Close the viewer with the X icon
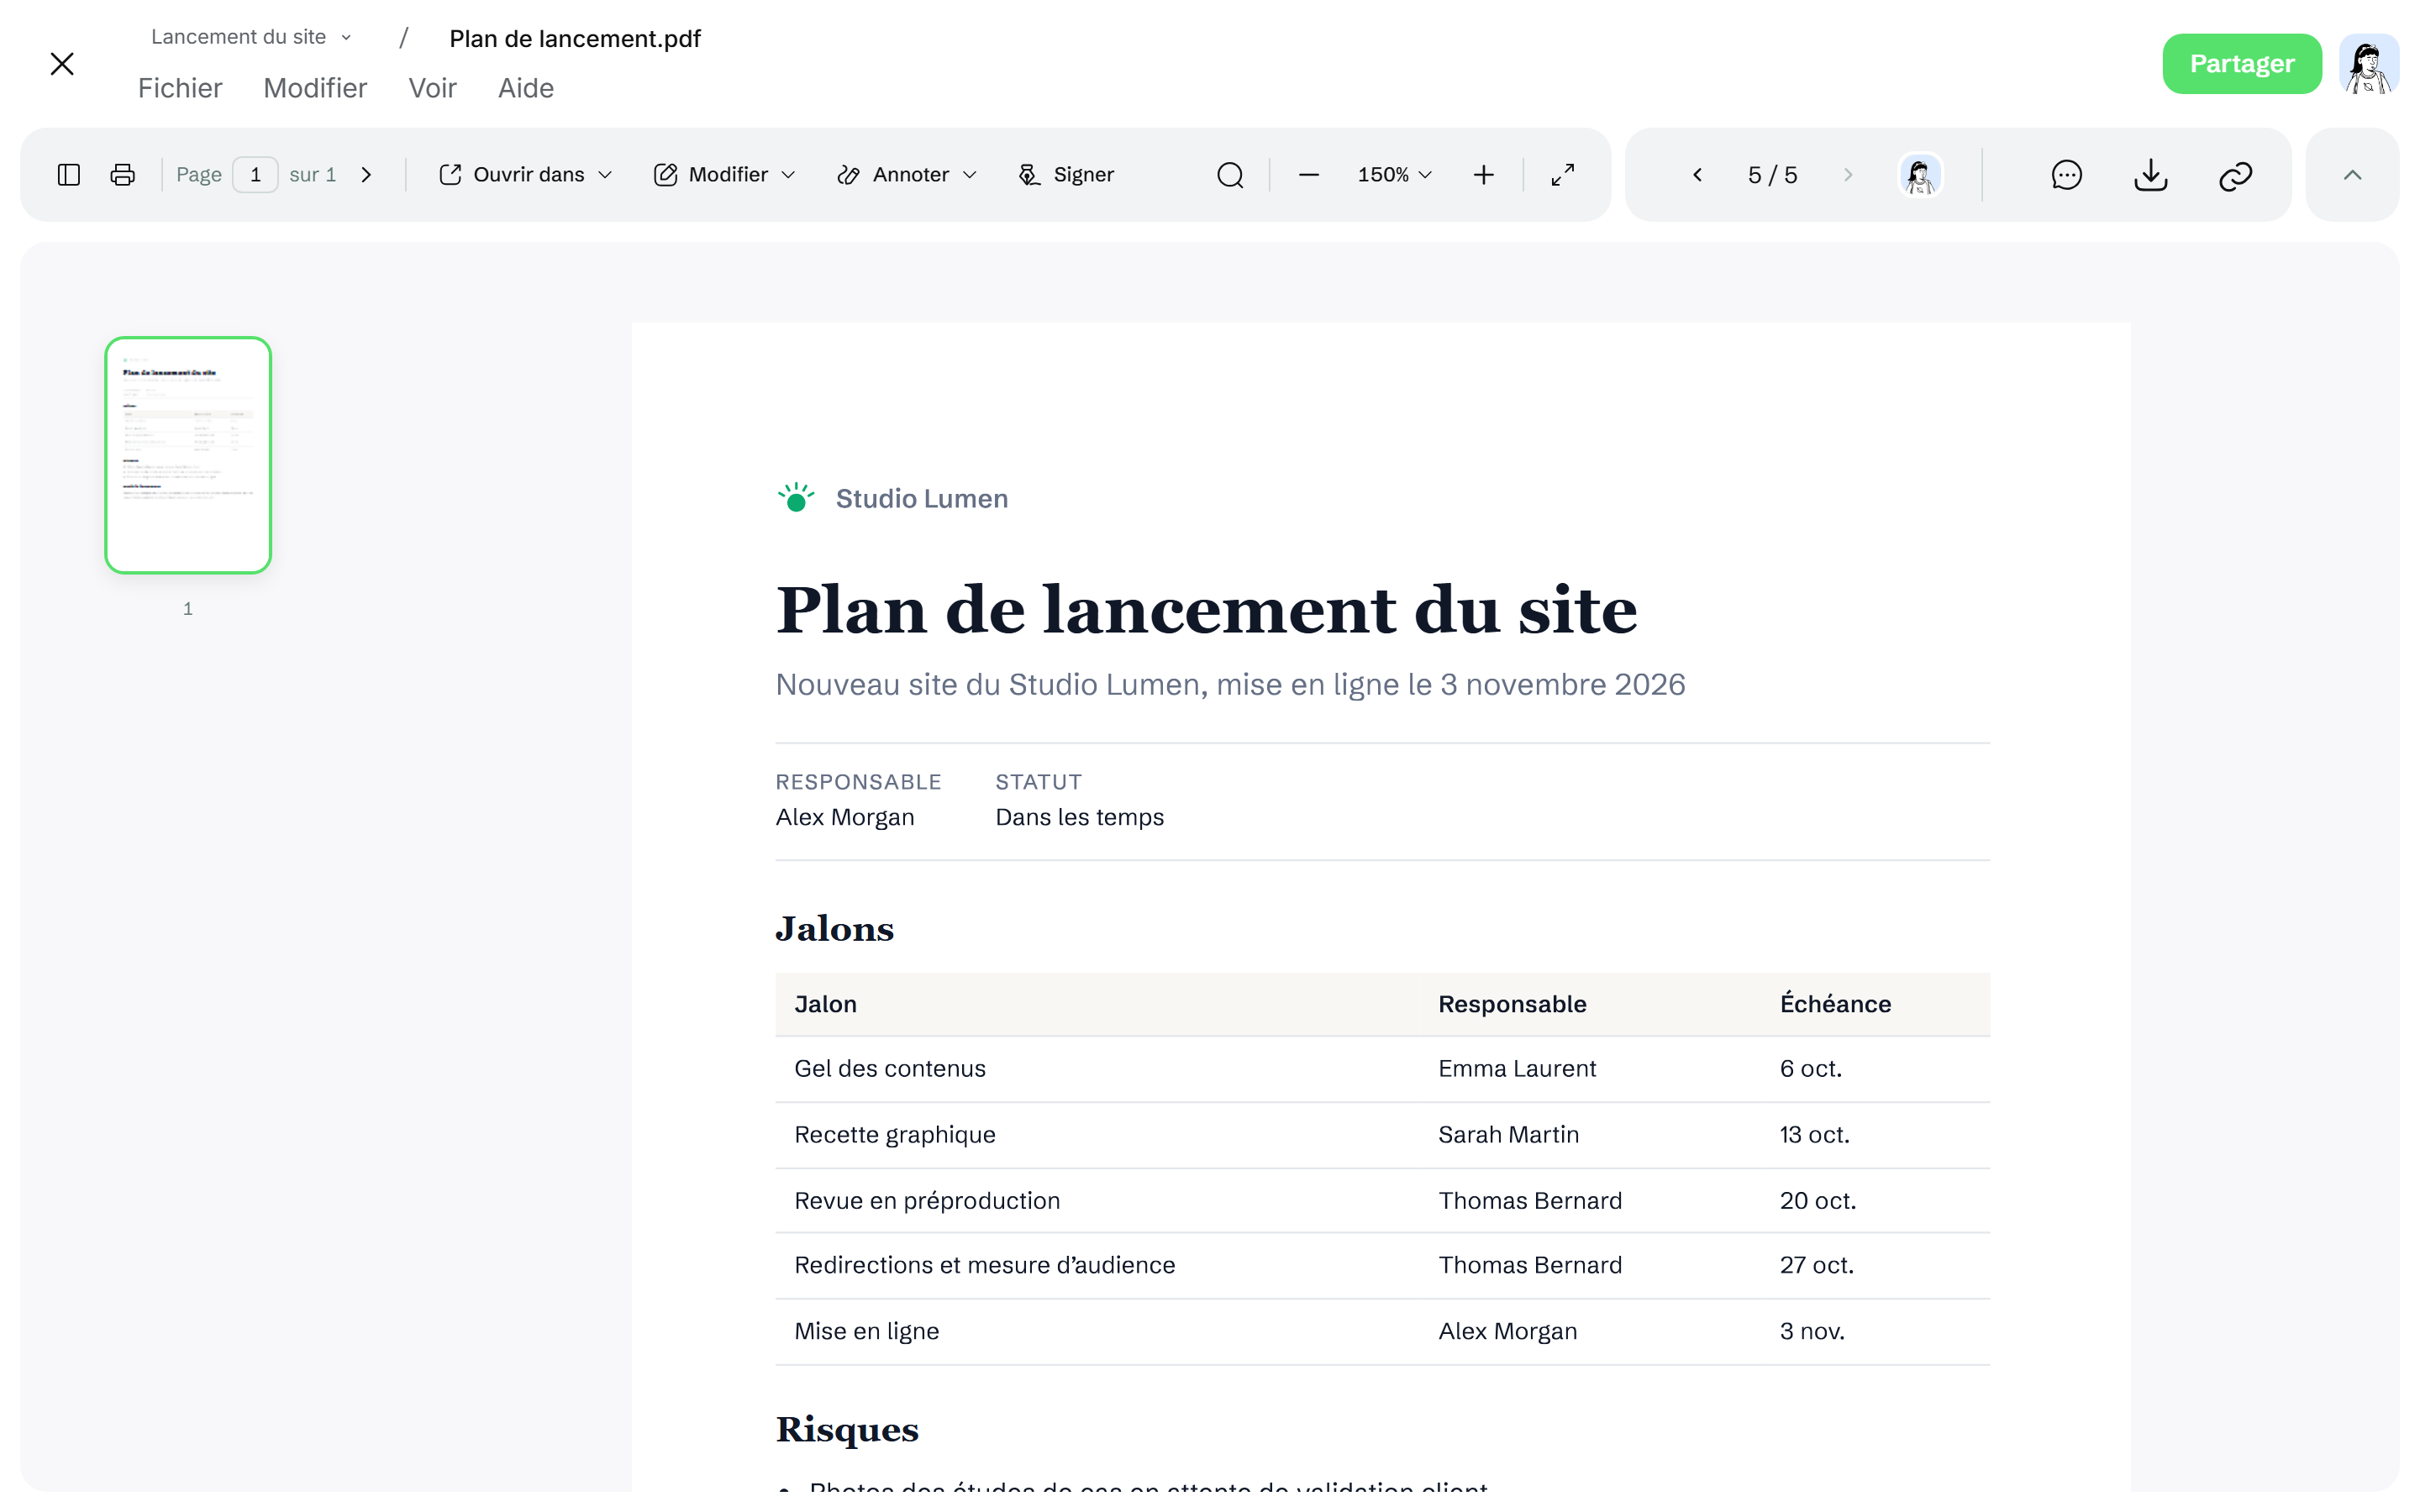Screen dimensions: 2420x1512 click(62, 64)
